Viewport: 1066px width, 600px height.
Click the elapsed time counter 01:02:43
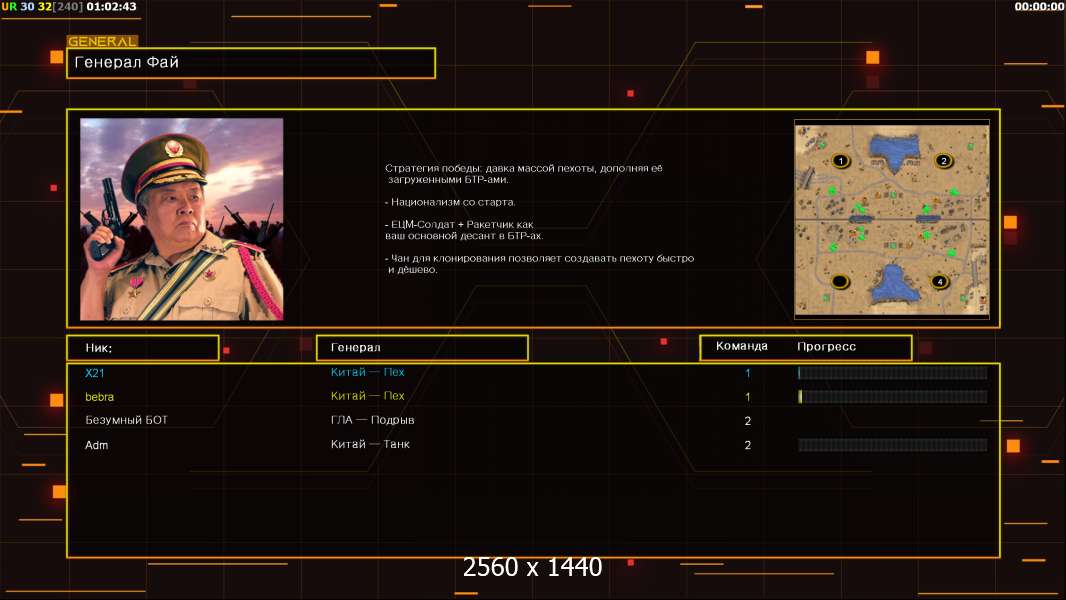point(111,7)
